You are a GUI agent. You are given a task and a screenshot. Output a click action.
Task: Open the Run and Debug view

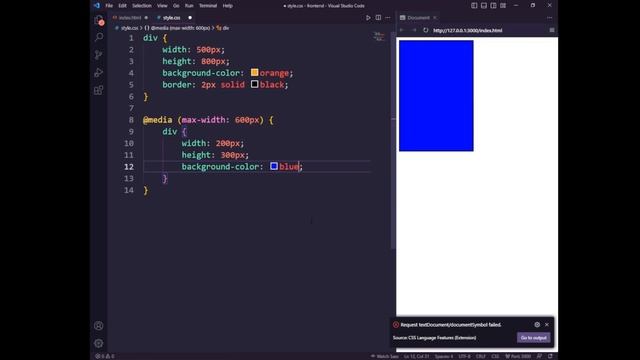tap(99, 73)
